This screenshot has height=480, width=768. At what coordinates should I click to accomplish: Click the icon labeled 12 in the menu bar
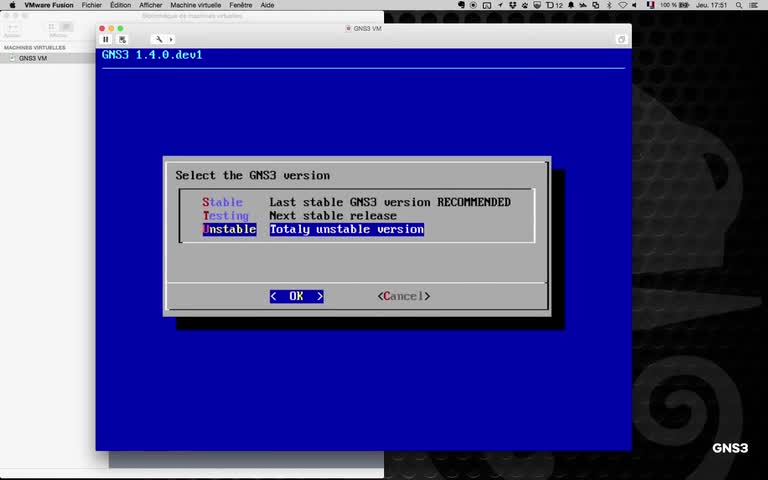coord(554,5)
